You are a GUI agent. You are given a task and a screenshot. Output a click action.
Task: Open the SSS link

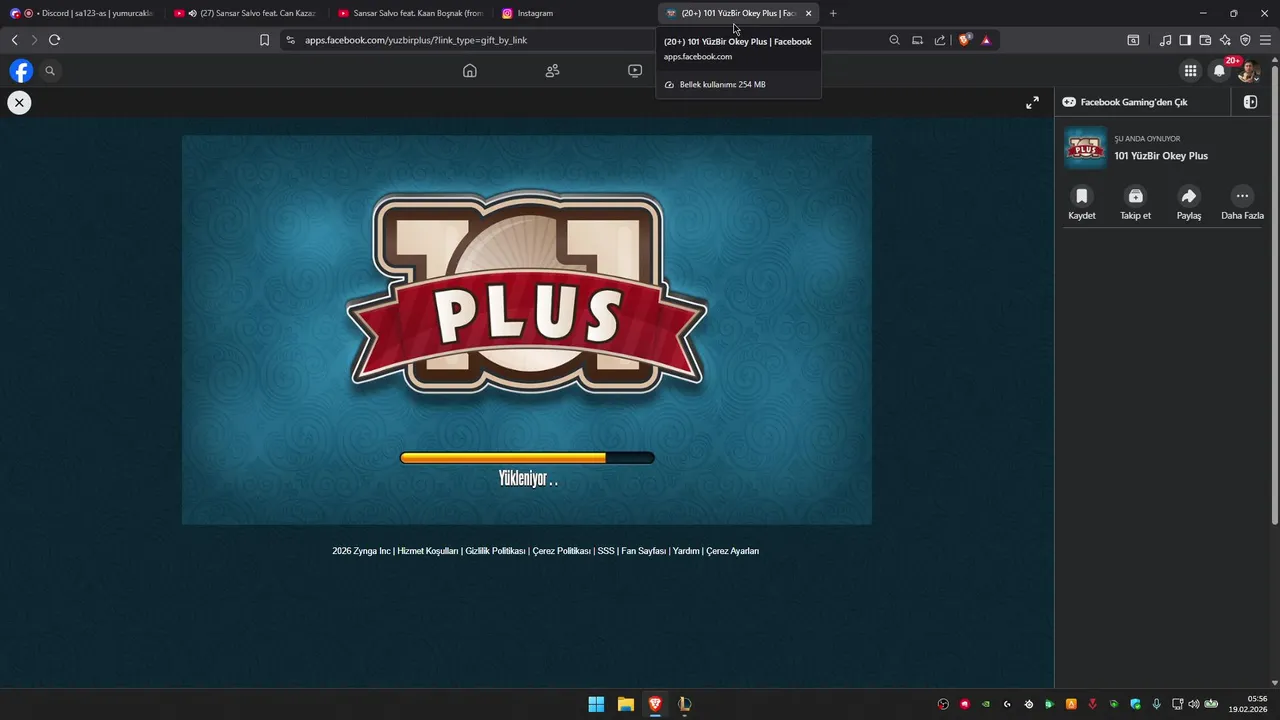(x=606, y=551)
